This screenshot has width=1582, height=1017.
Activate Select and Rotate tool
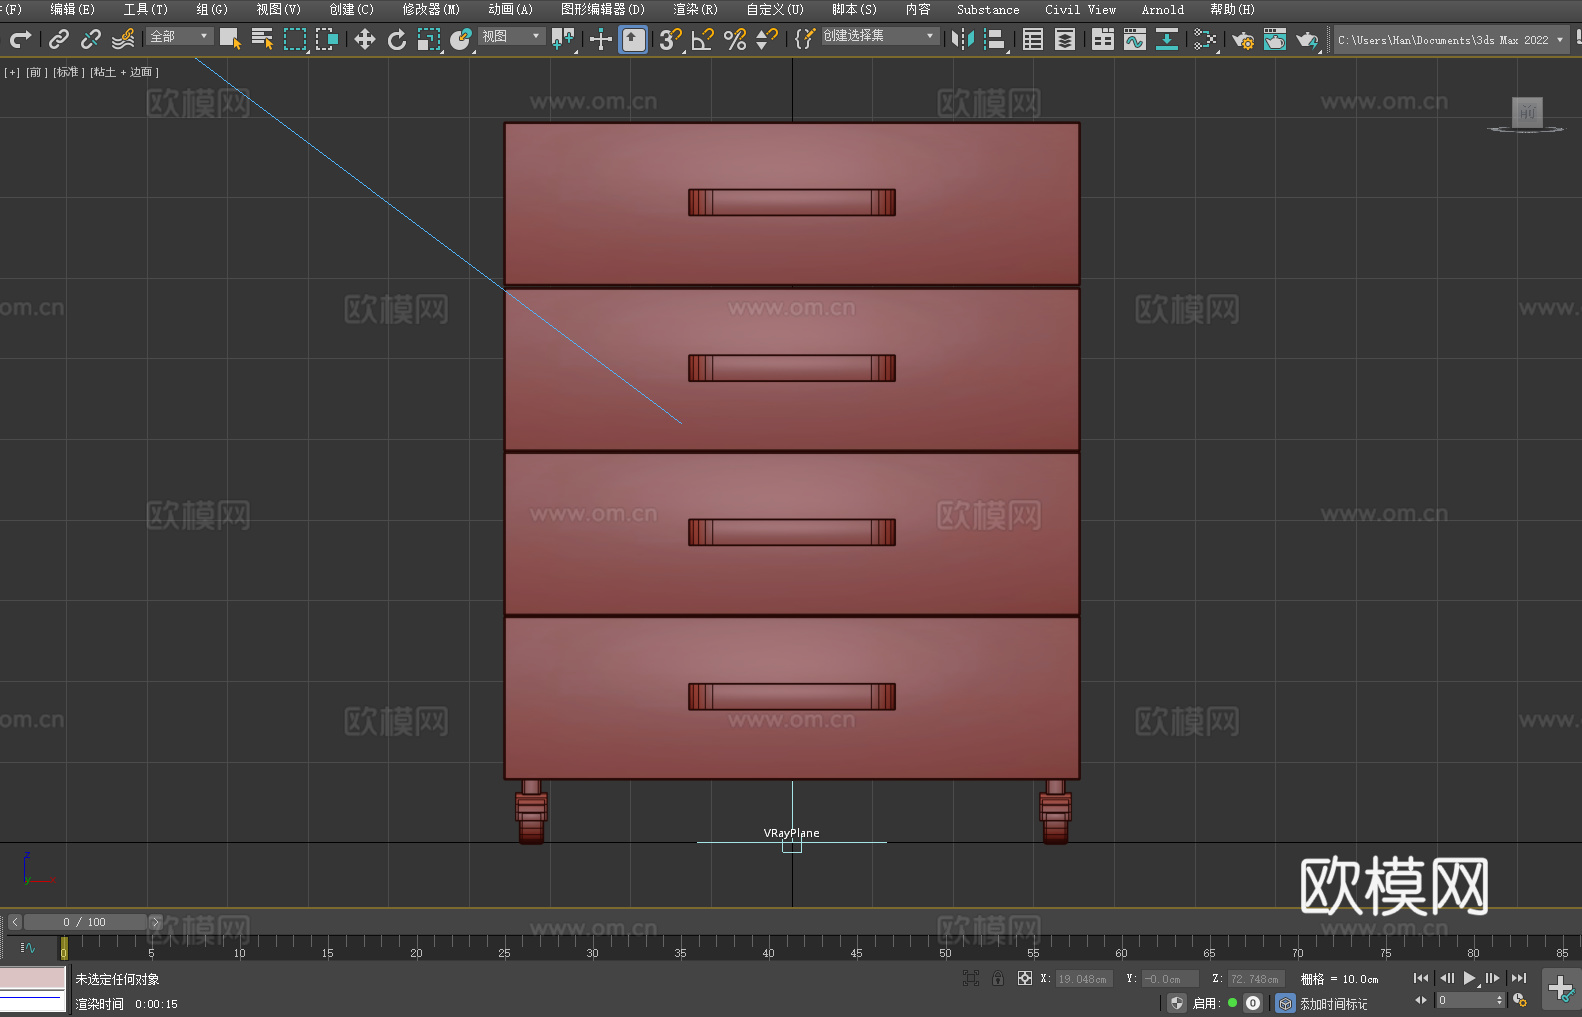[x=397, y=39]
